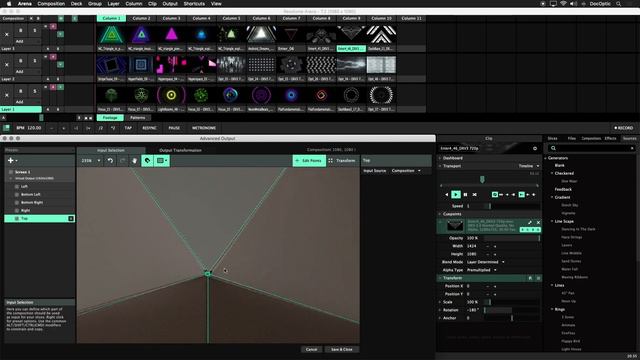The image size is (640, 360).
Task: Click the RESYNC button
Action: pos(149,128)
